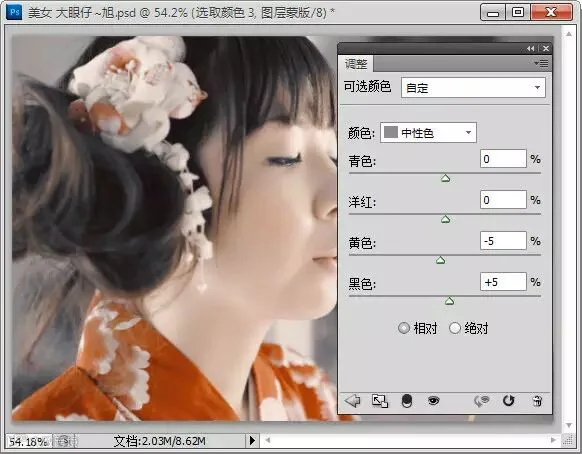Click the view previous state icon
This screenshot has height=454, width=582.
pyautogui.click(x=482, y=401)
